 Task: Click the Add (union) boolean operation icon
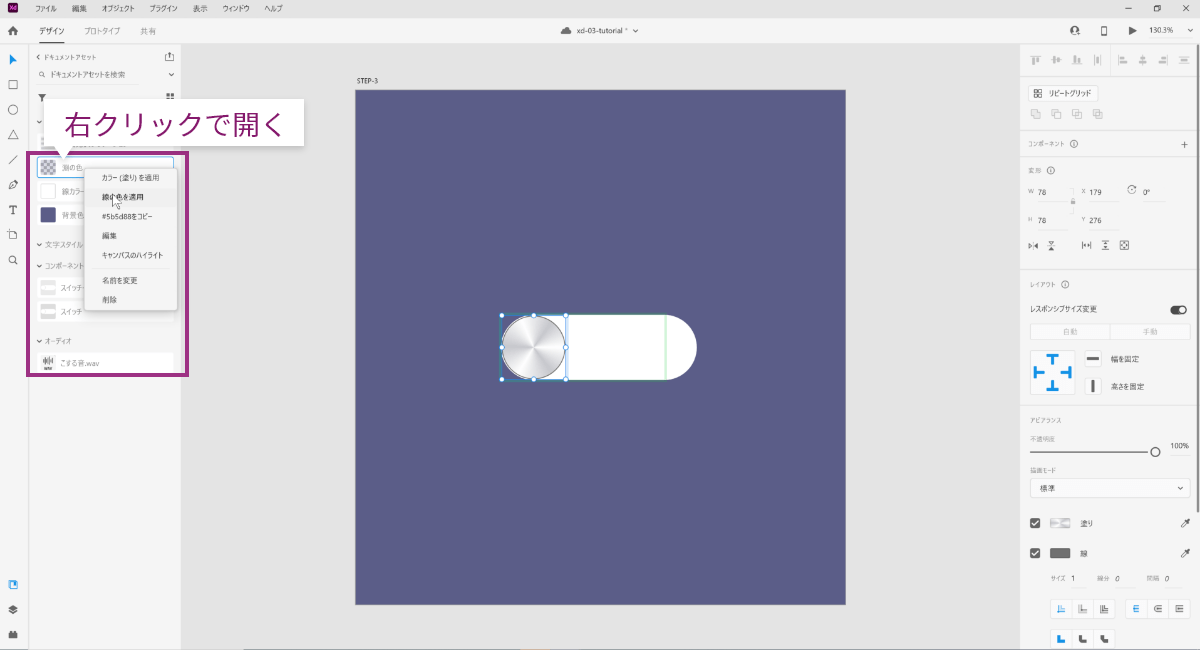(x=1036, y=114)
